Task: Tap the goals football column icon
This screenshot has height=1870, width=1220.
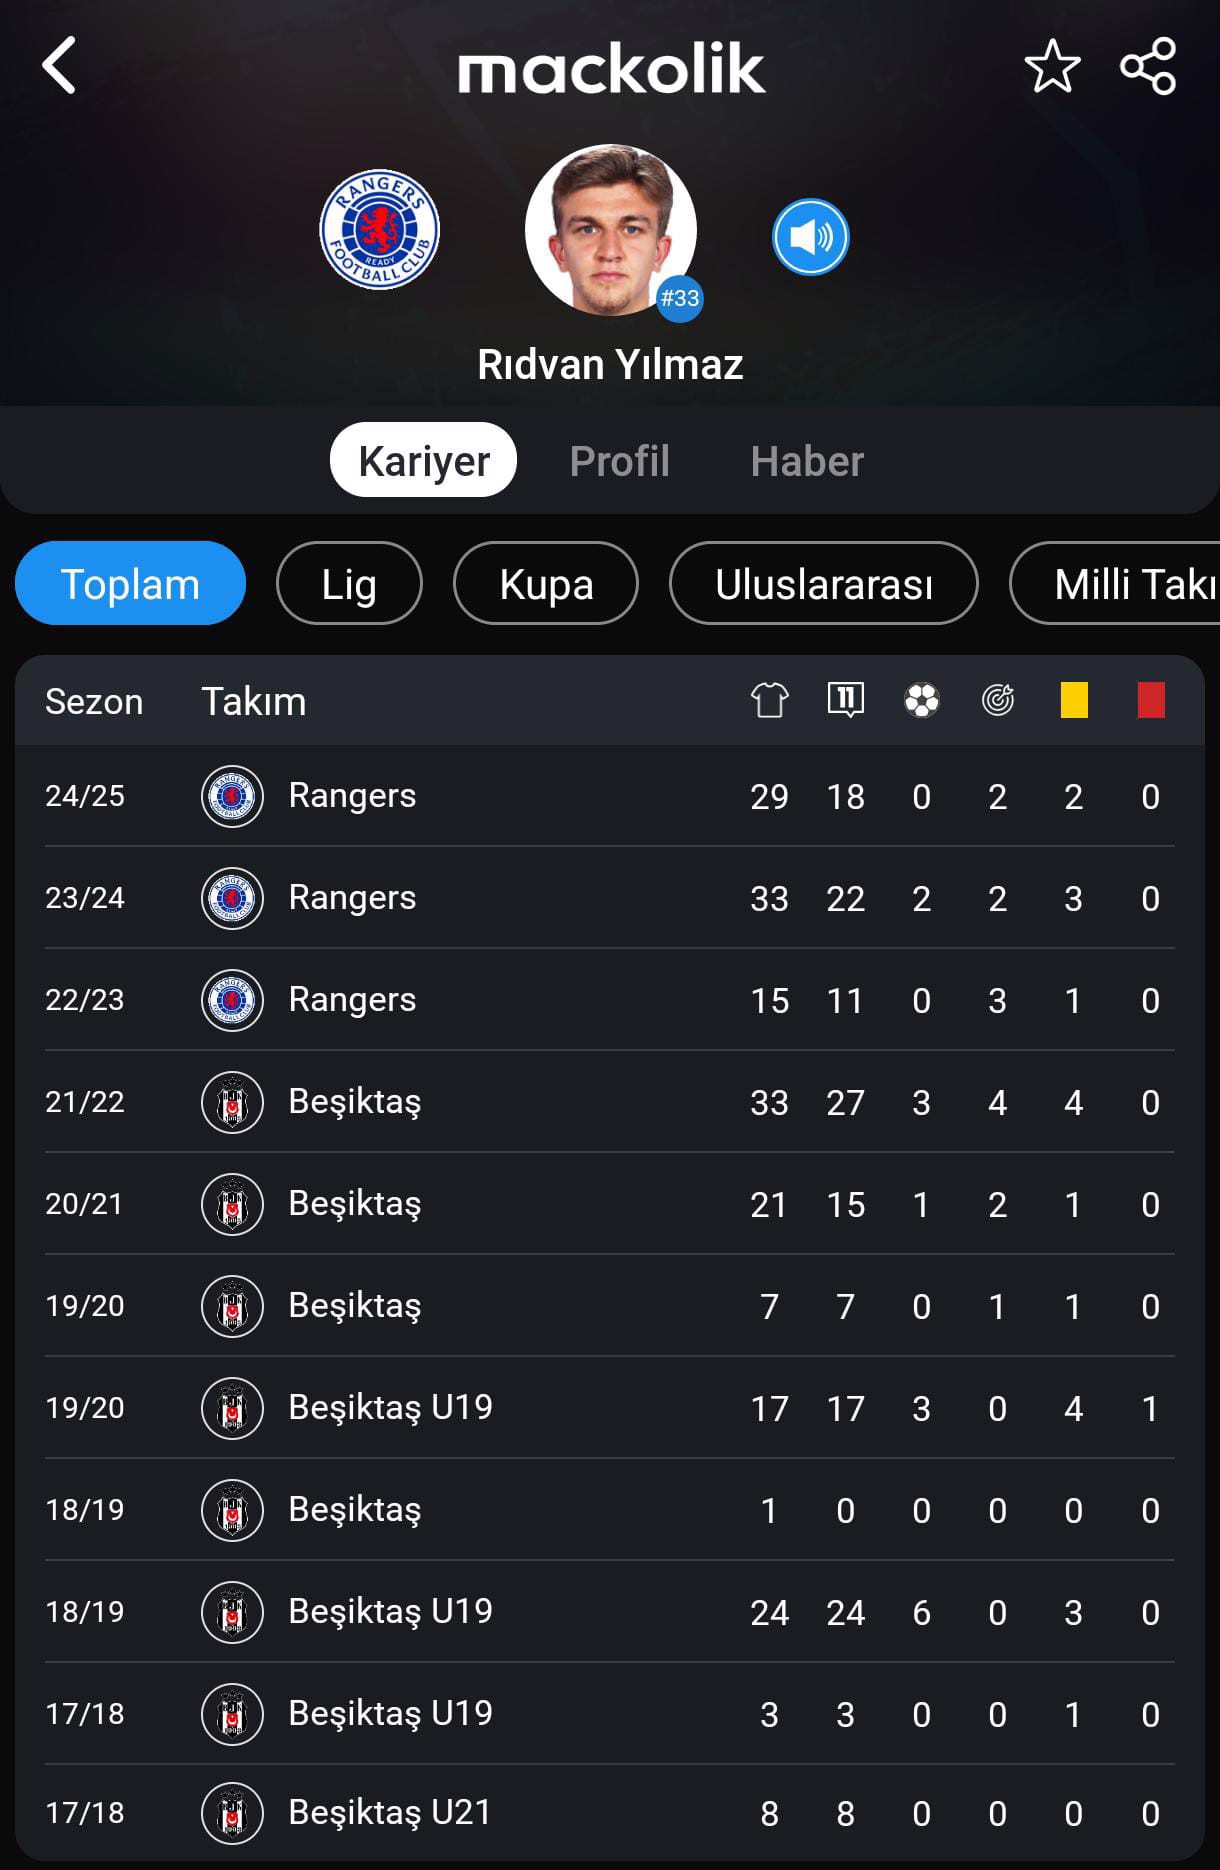Action: (x=922, y=700)
